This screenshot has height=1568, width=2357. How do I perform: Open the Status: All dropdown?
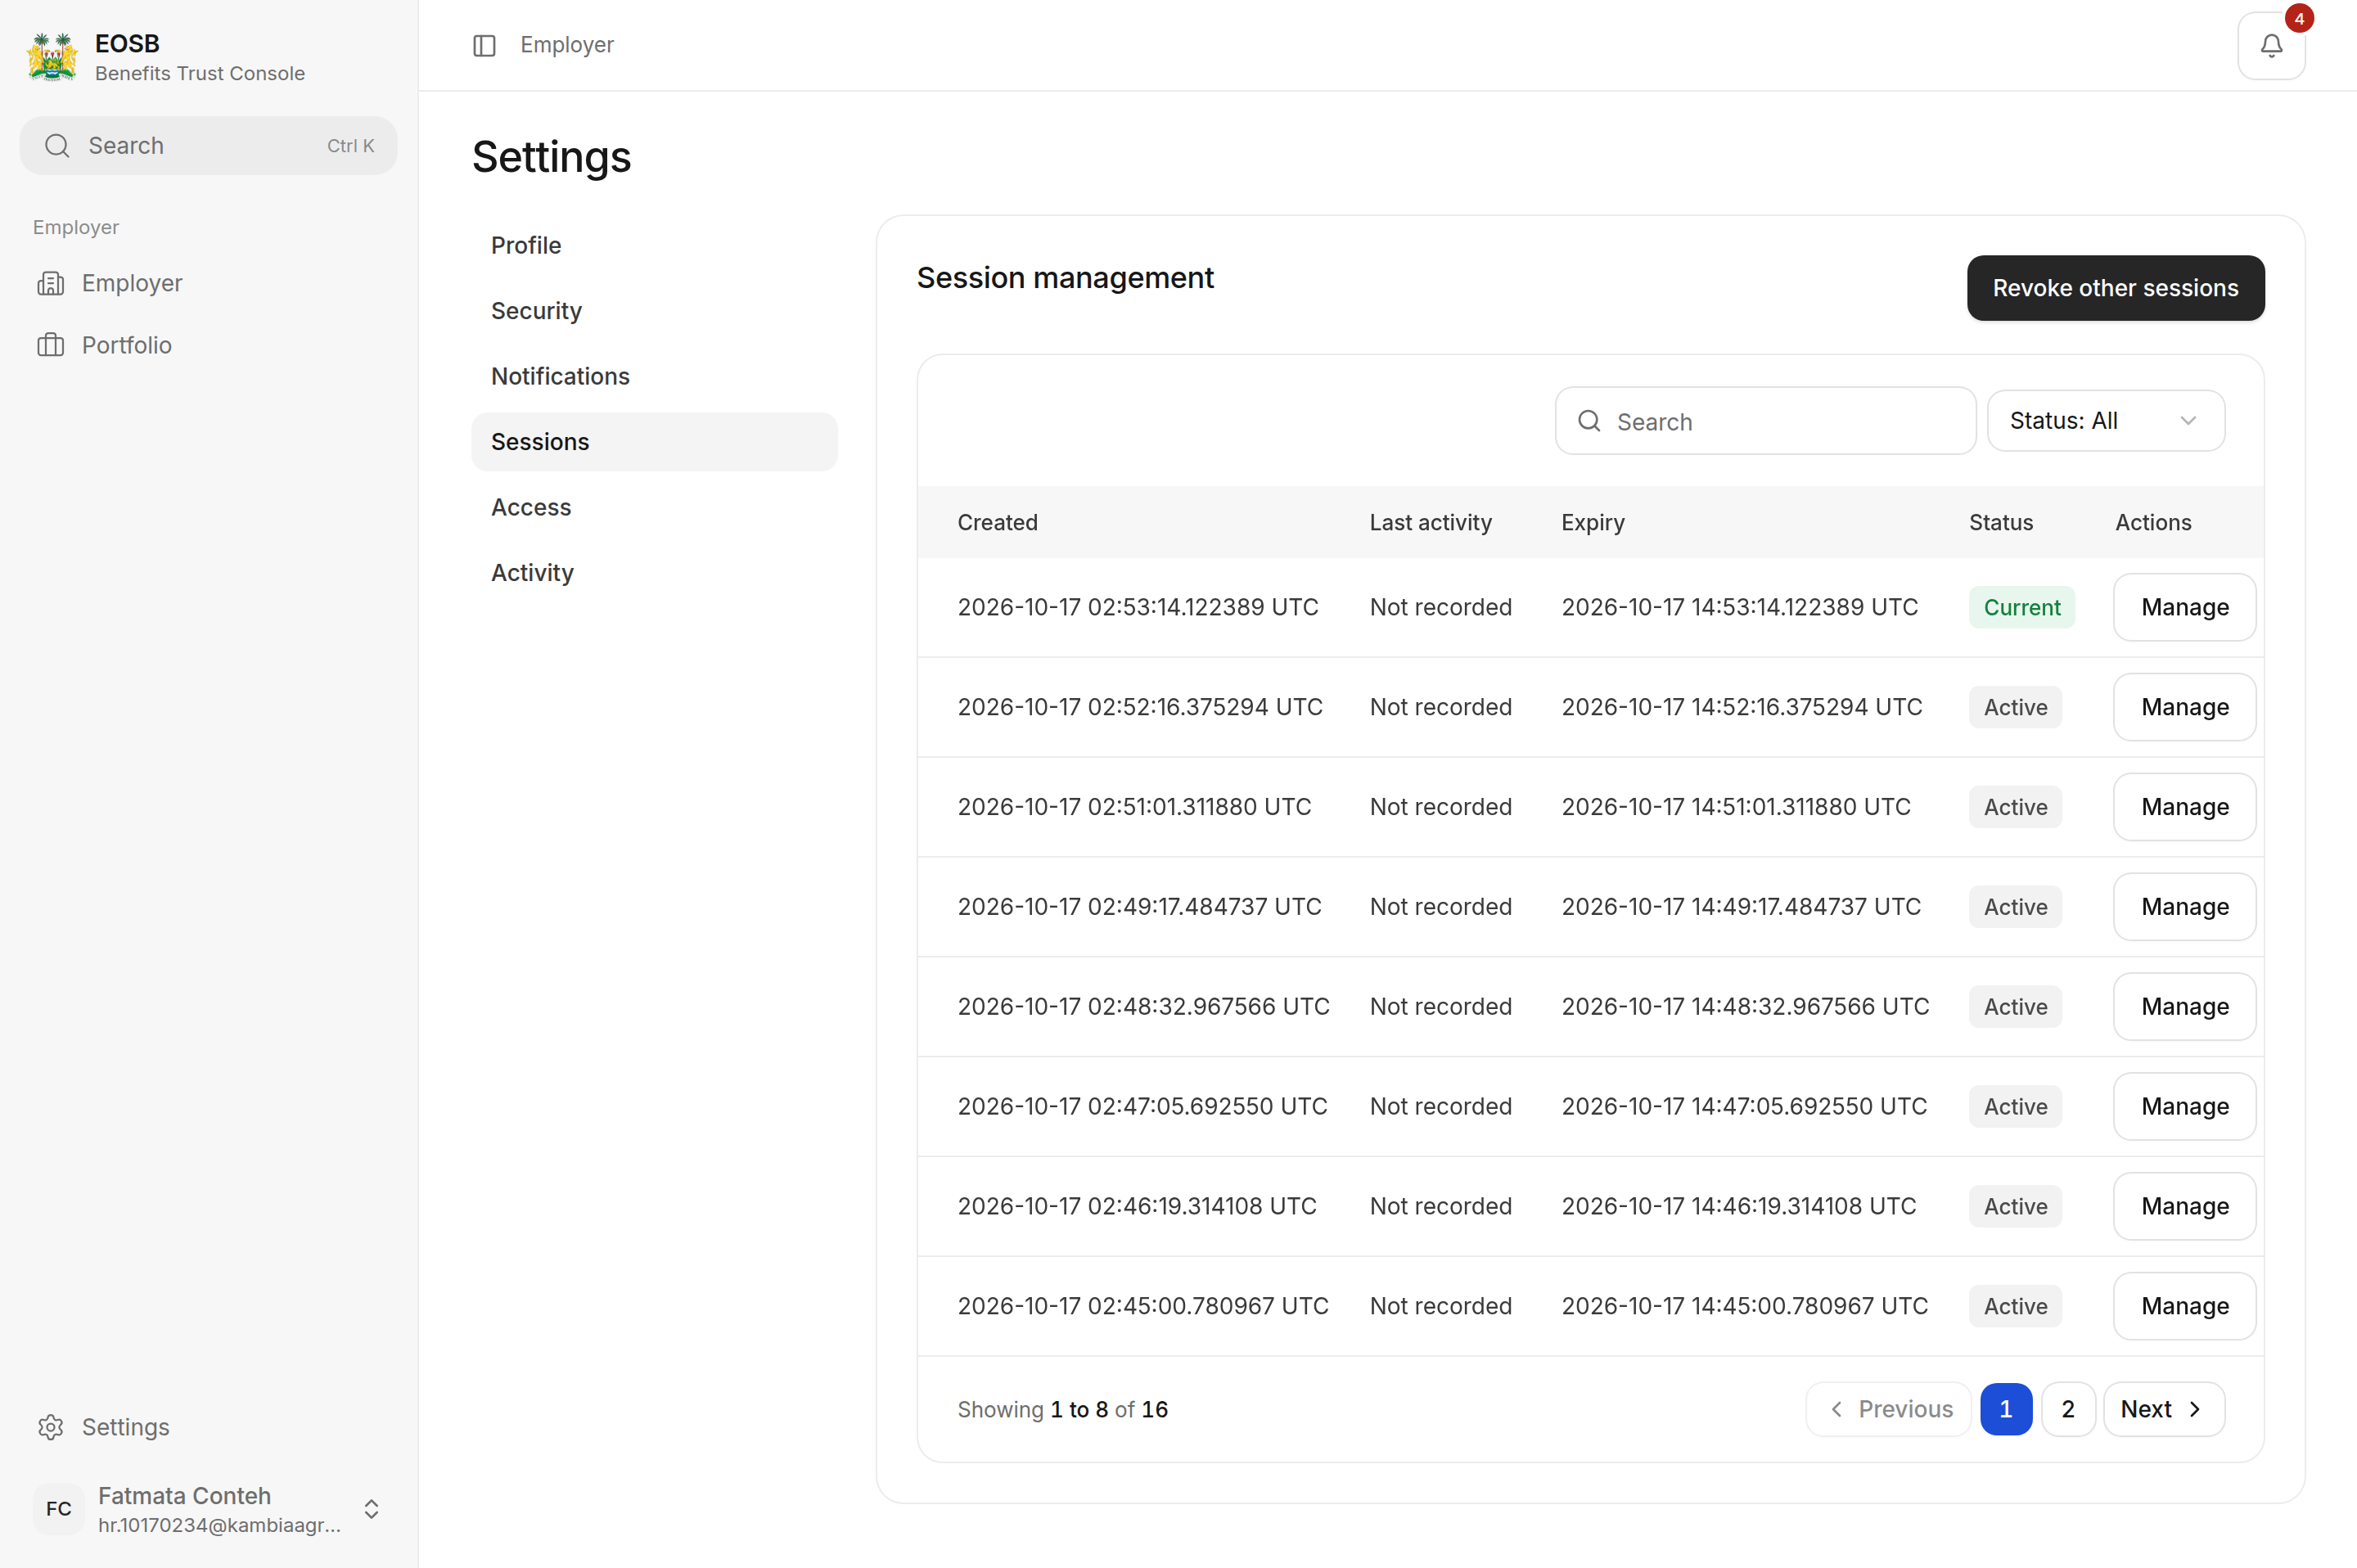[x=2105, y=421]
